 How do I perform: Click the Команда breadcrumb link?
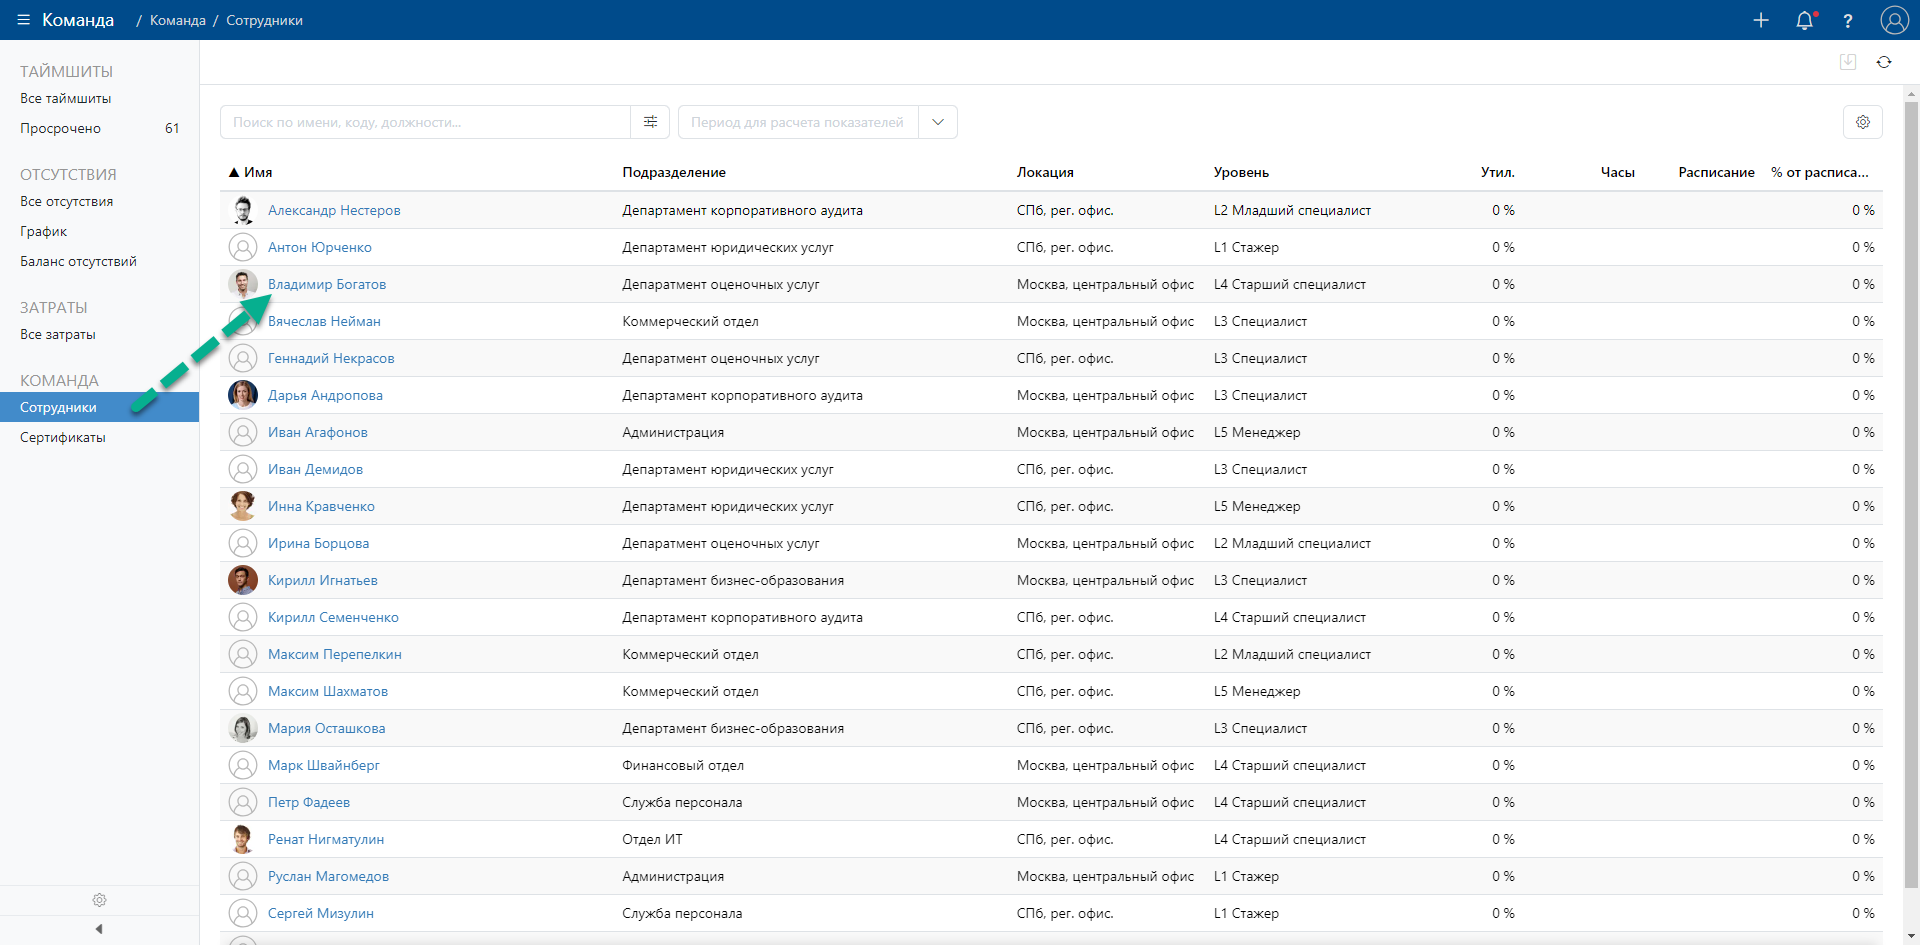pyautogui.click(x=178, y=20)
